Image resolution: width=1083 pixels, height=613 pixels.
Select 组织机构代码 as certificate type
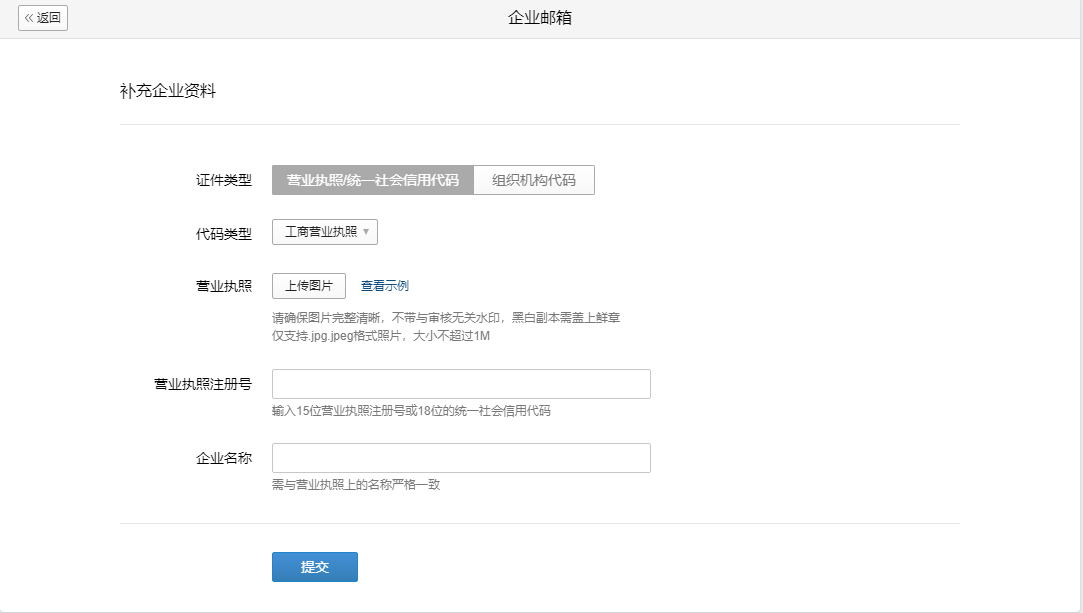(x=535, y=180)
